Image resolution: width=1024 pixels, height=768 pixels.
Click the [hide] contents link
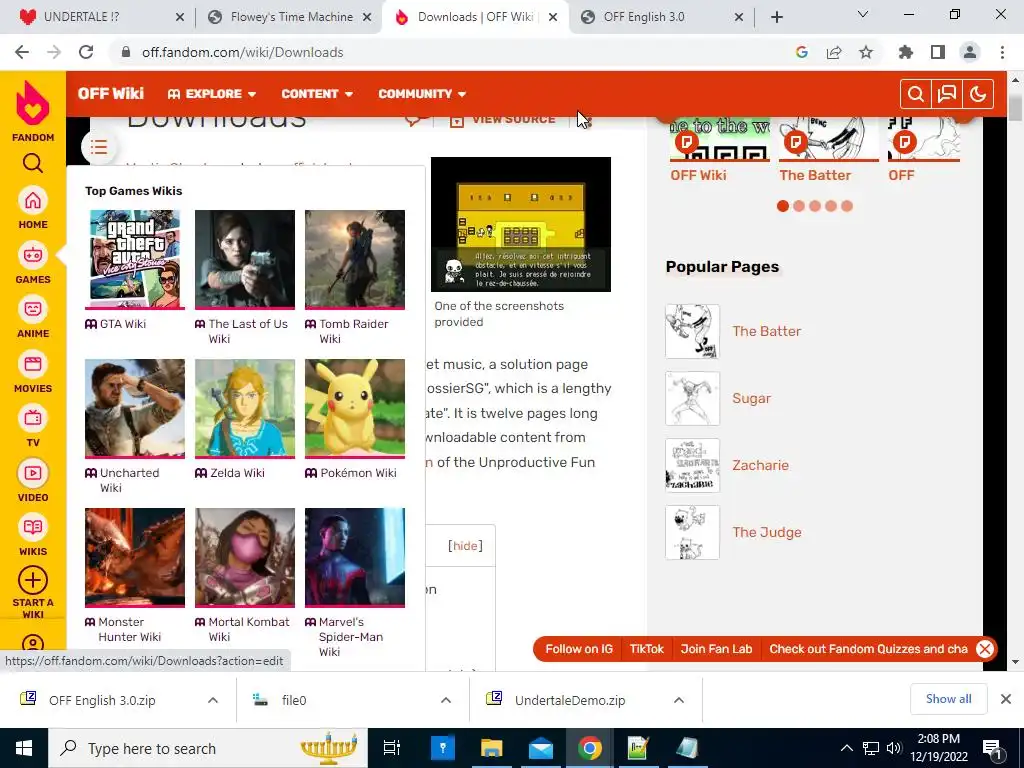[x=465, y=546]
